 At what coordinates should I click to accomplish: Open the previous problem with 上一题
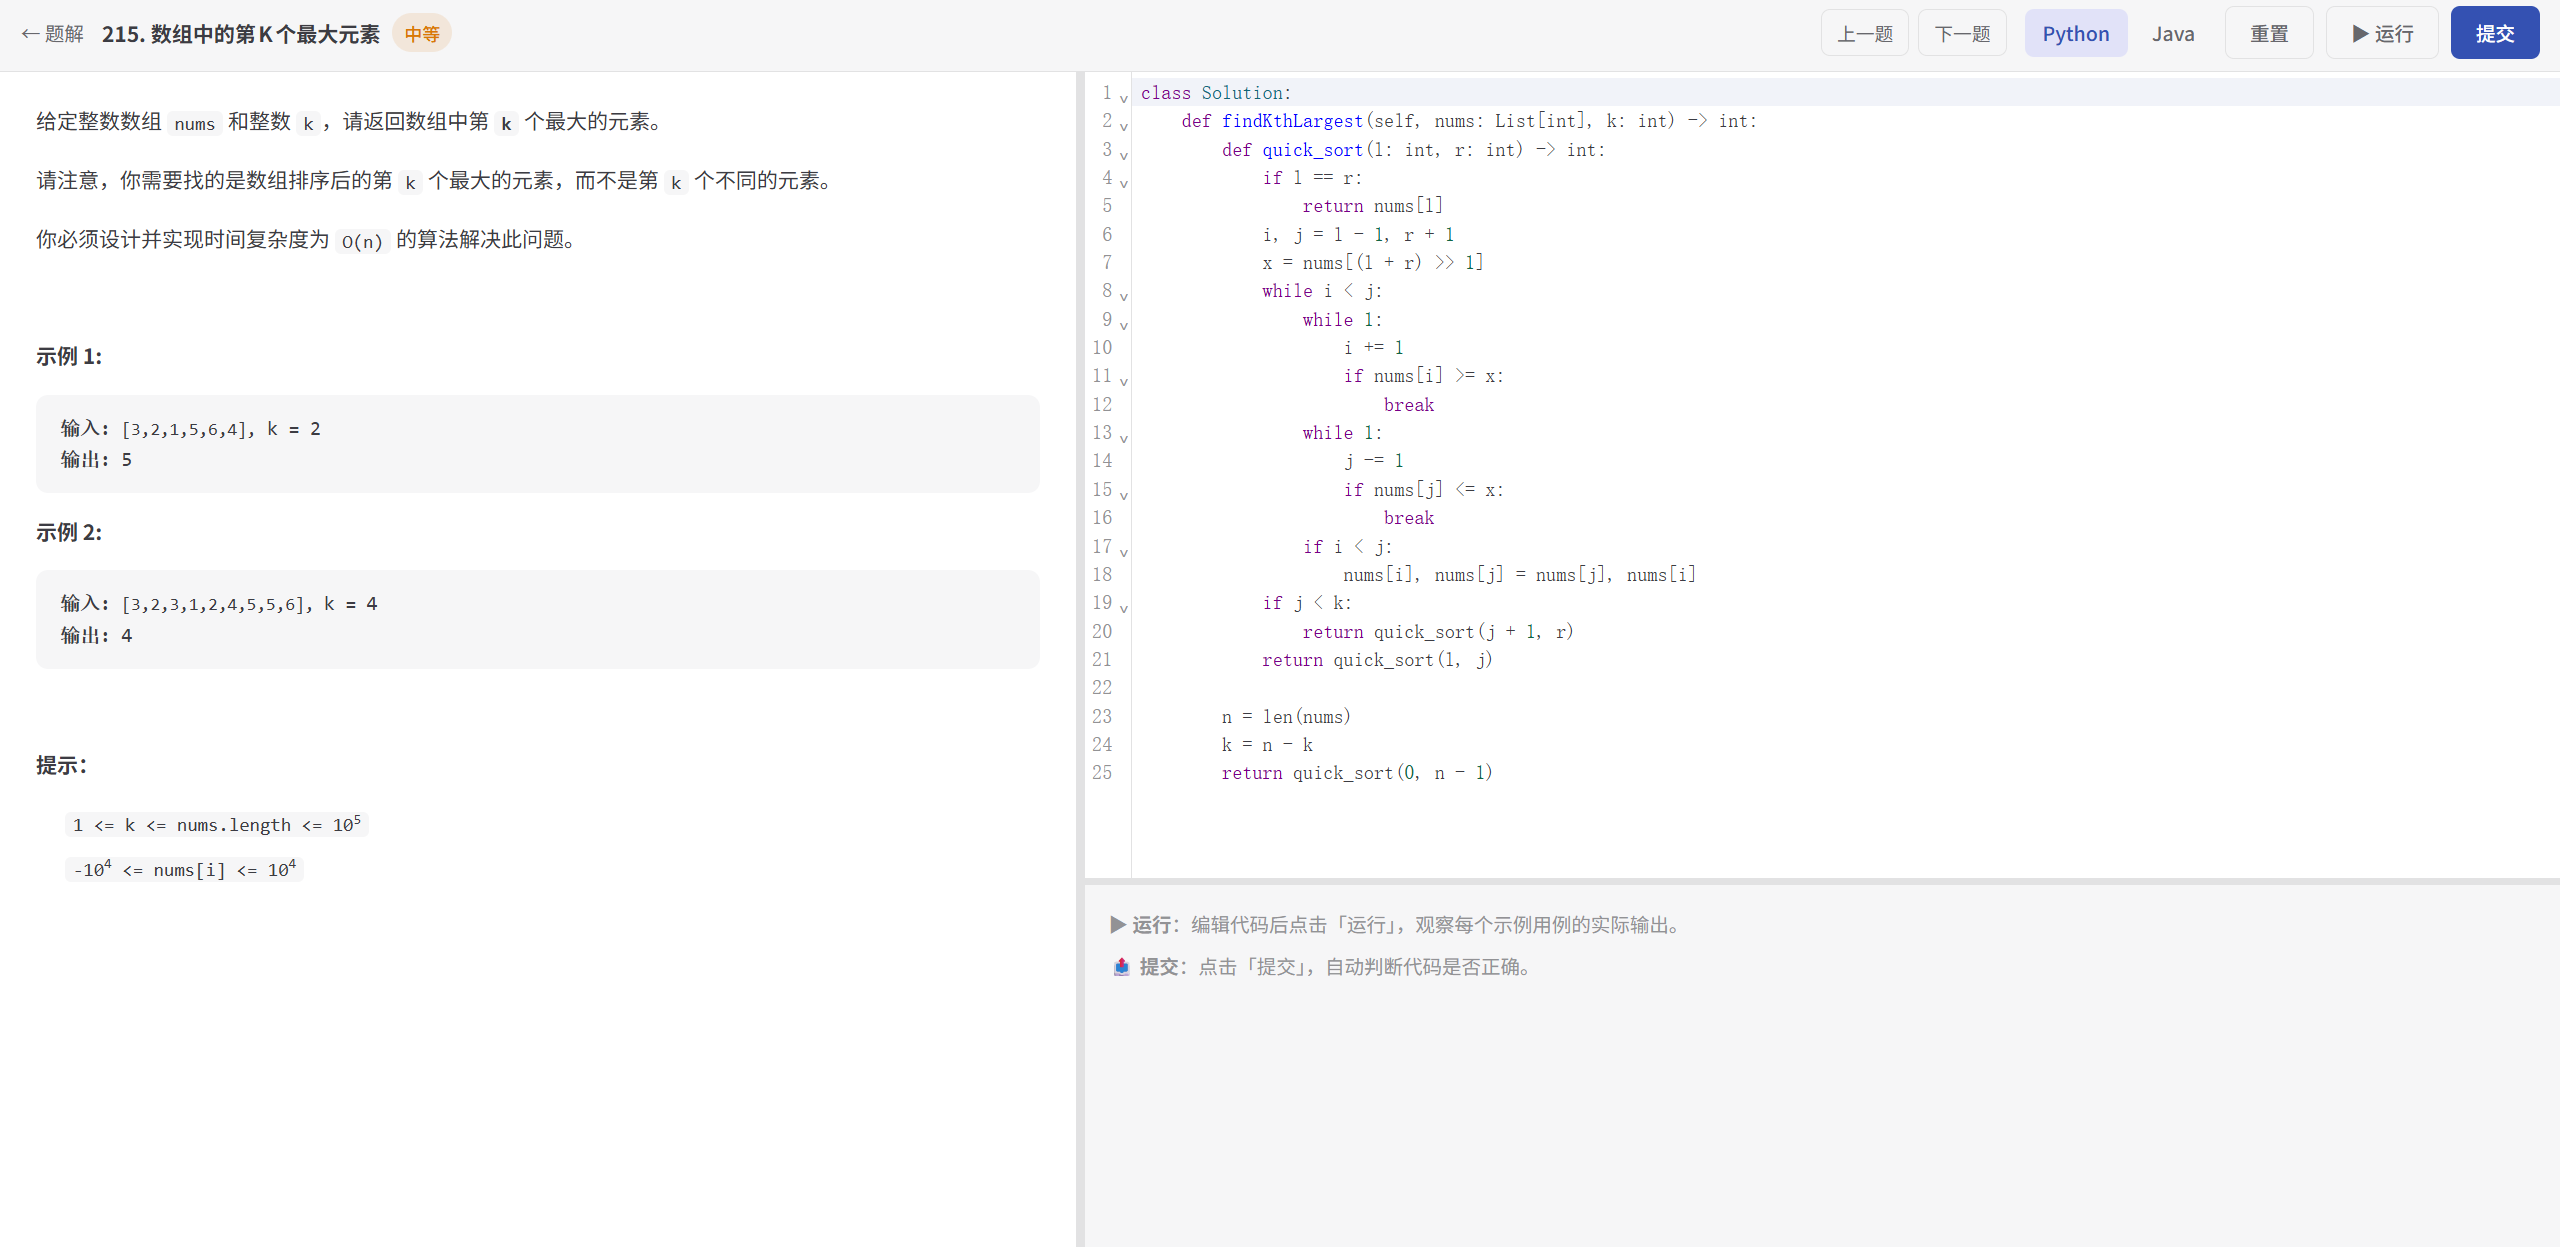1864,34
